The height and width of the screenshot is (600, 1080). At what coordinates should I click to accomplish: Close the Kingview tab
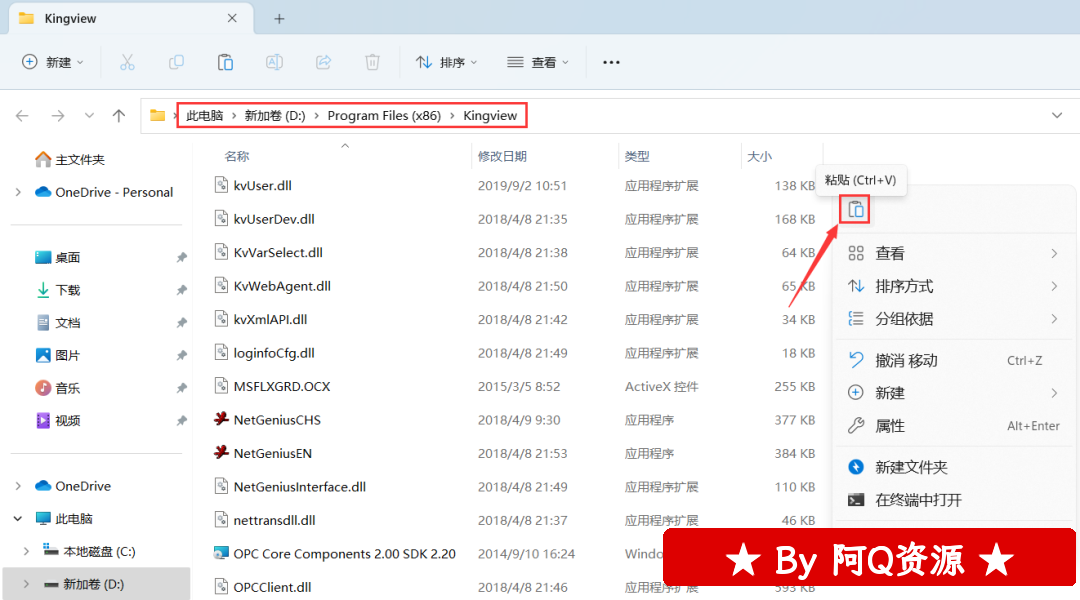(232, 18)
